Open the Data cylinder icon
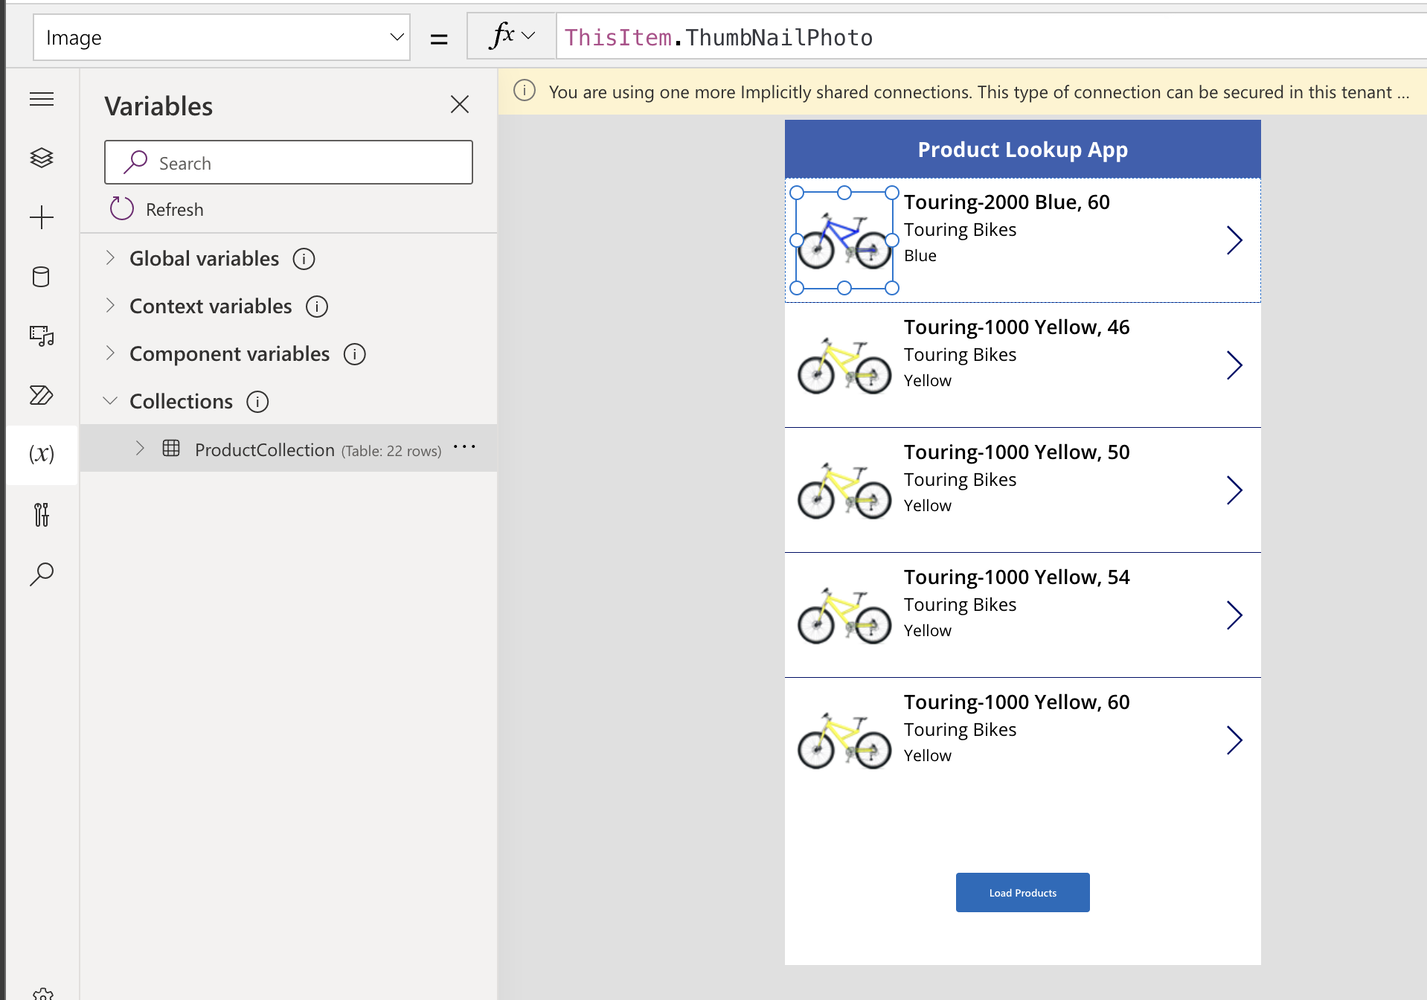 click(41, 277)
